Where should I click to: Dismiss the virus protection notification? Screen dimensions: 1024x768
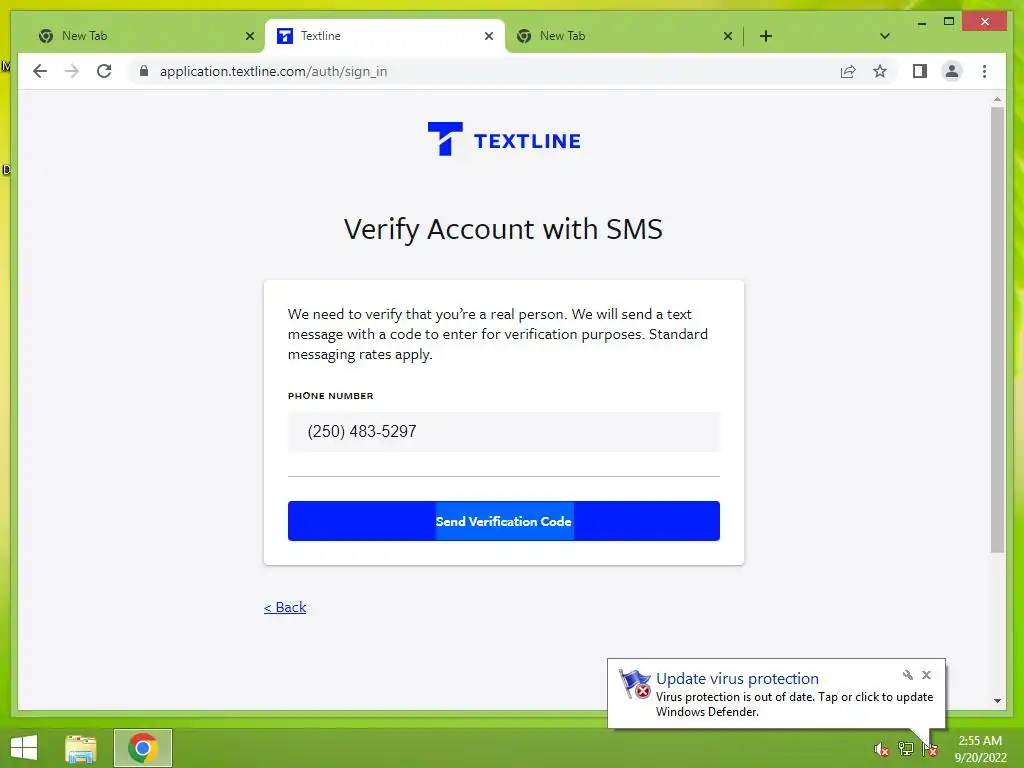tap(926, 675)
